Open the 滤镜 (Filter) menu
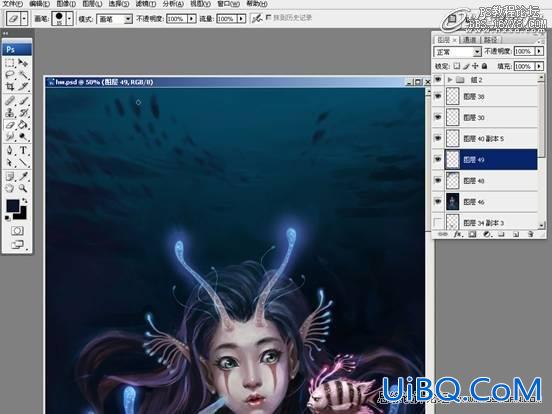Image resolution: width=552 pixels, height=414 pixels. coord(145,4)
